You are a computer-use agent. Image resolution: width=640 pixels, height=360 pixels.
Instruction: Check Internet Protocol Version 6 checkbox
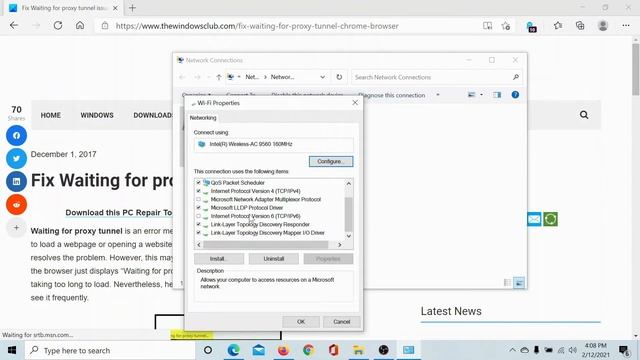(x=198, y=216)
